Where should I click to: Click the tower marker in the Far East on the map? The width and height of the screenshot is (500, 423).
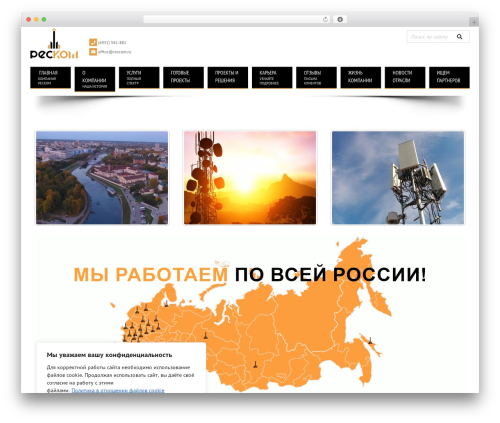[x=370, y=341]
